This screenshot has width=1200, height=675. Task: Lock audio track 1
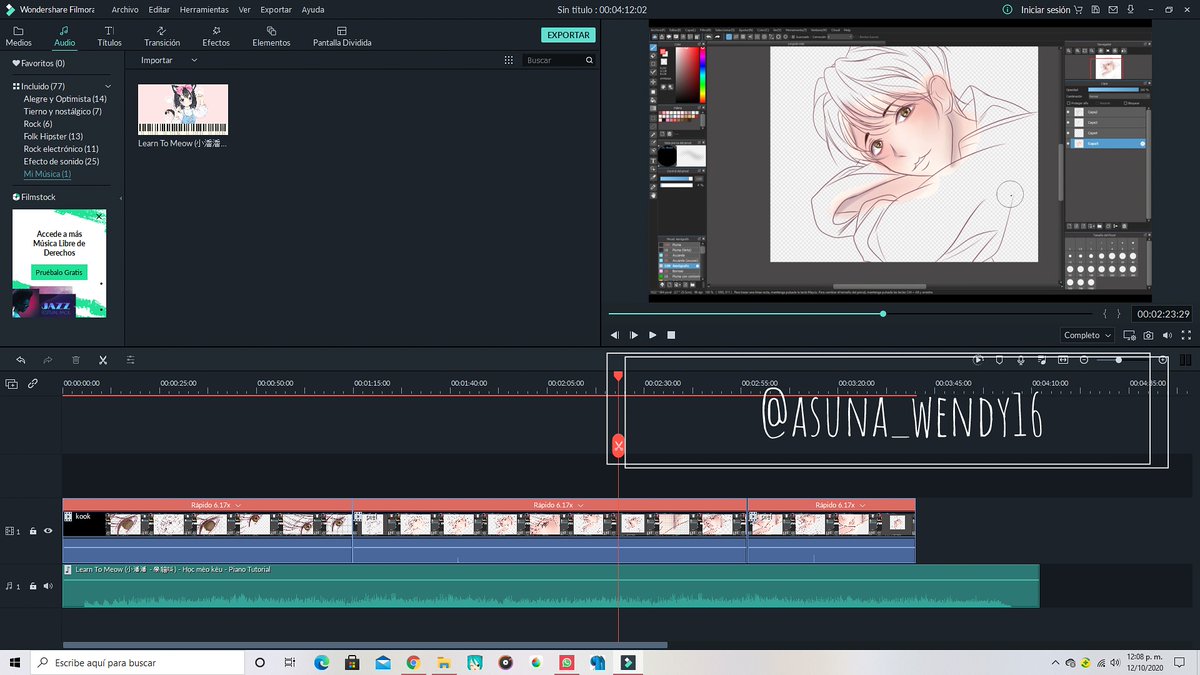pos(33,586)
